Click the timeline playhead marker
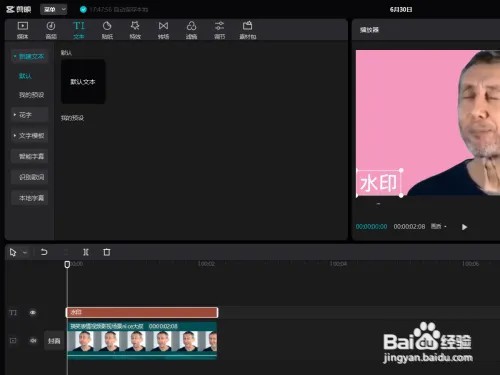 coord(67,264)
